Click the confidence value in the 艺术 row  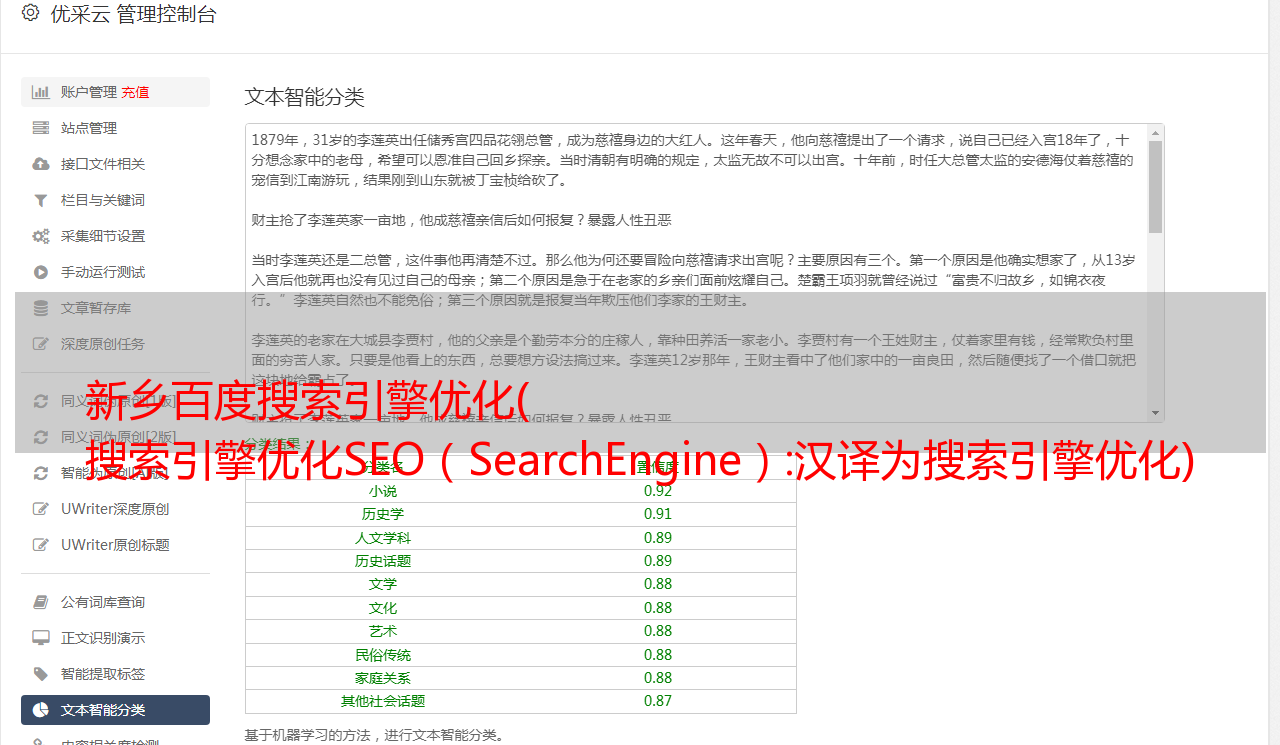click(x=658, y=631)
